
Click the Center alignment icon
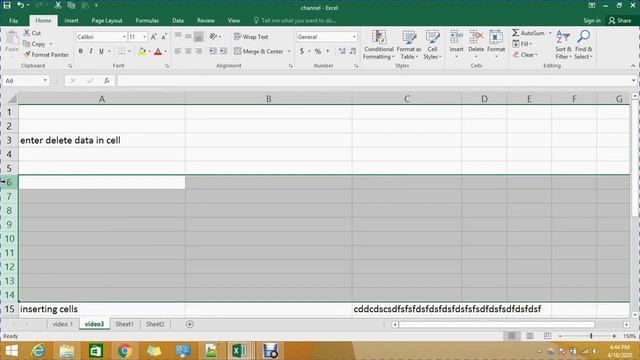[x=188, y=51]
